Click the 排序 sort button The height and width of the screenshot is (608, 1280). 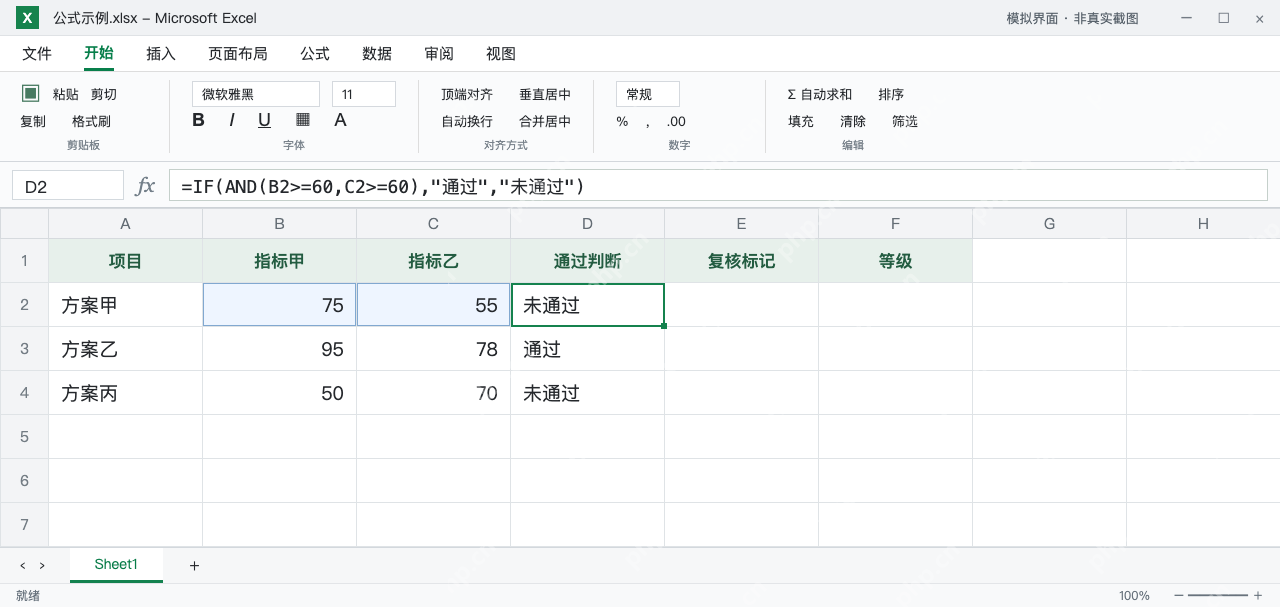(x=891, y=94)
